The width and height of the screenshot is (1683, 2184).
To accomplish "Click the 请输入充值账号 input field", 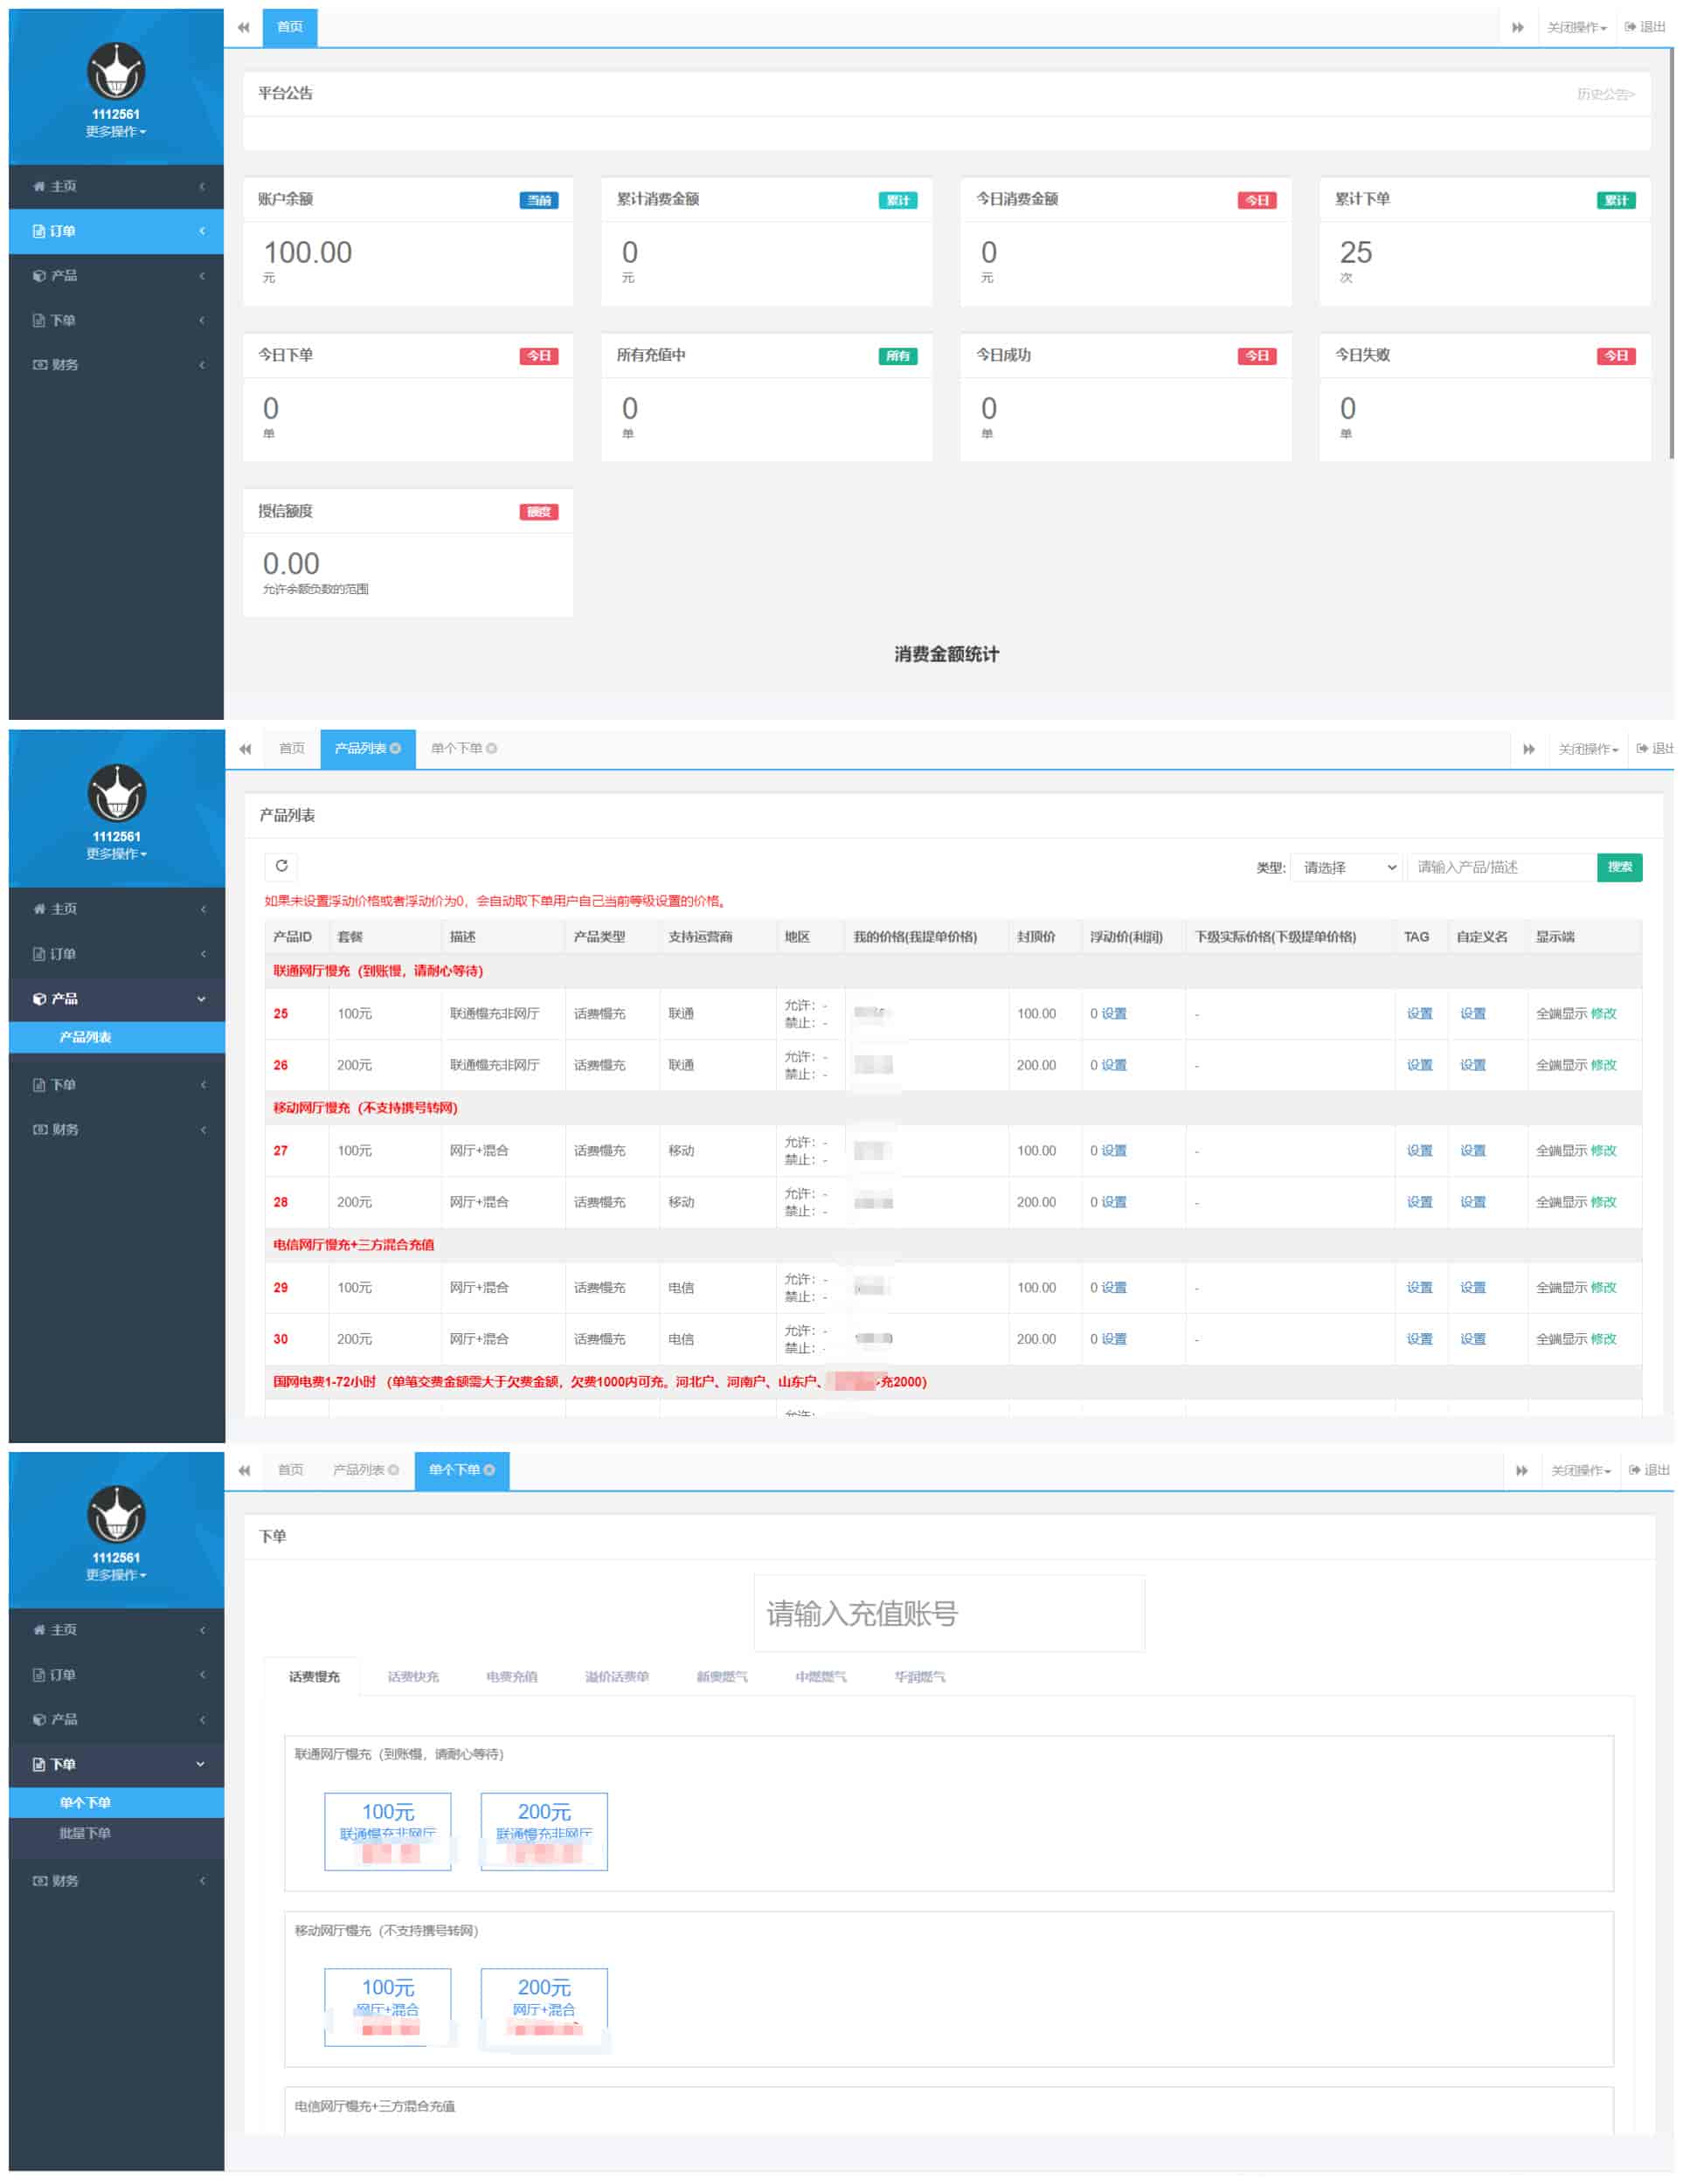I will [x=948, y=1613].
